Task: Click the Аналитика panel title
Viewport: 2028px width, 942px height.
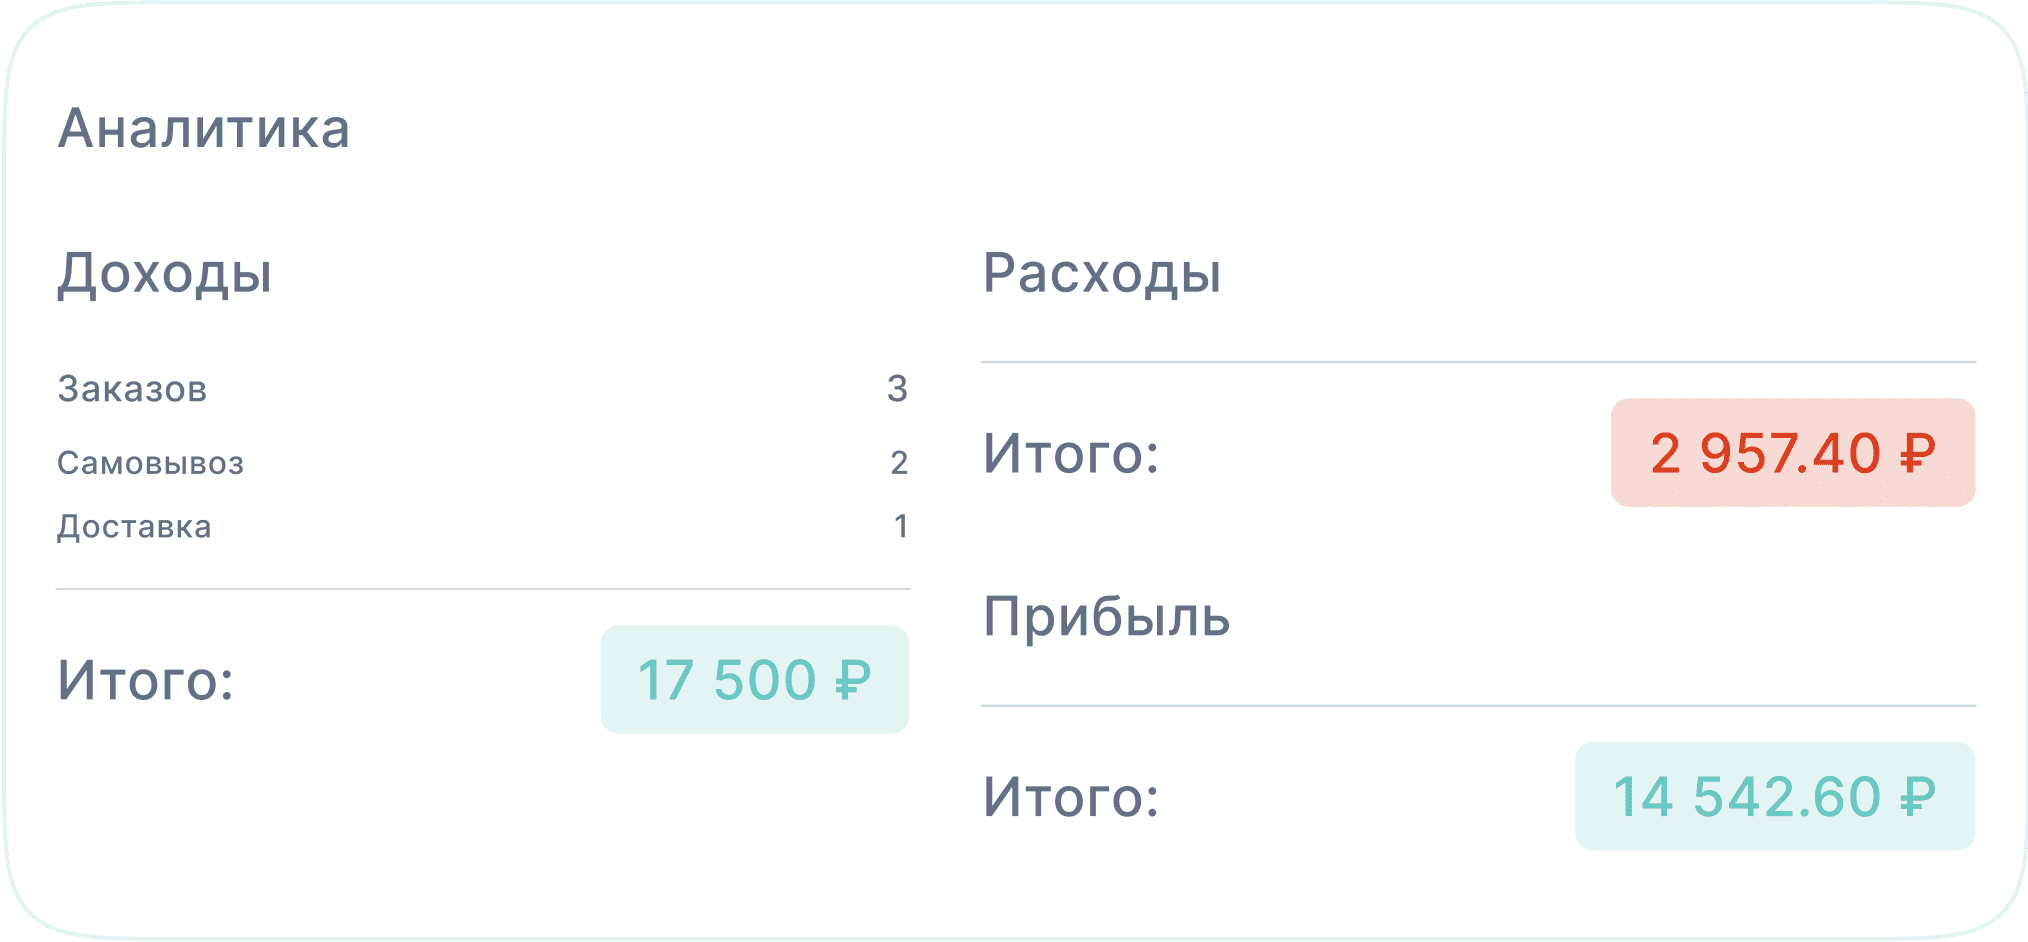Action: [x=205, y=127]
